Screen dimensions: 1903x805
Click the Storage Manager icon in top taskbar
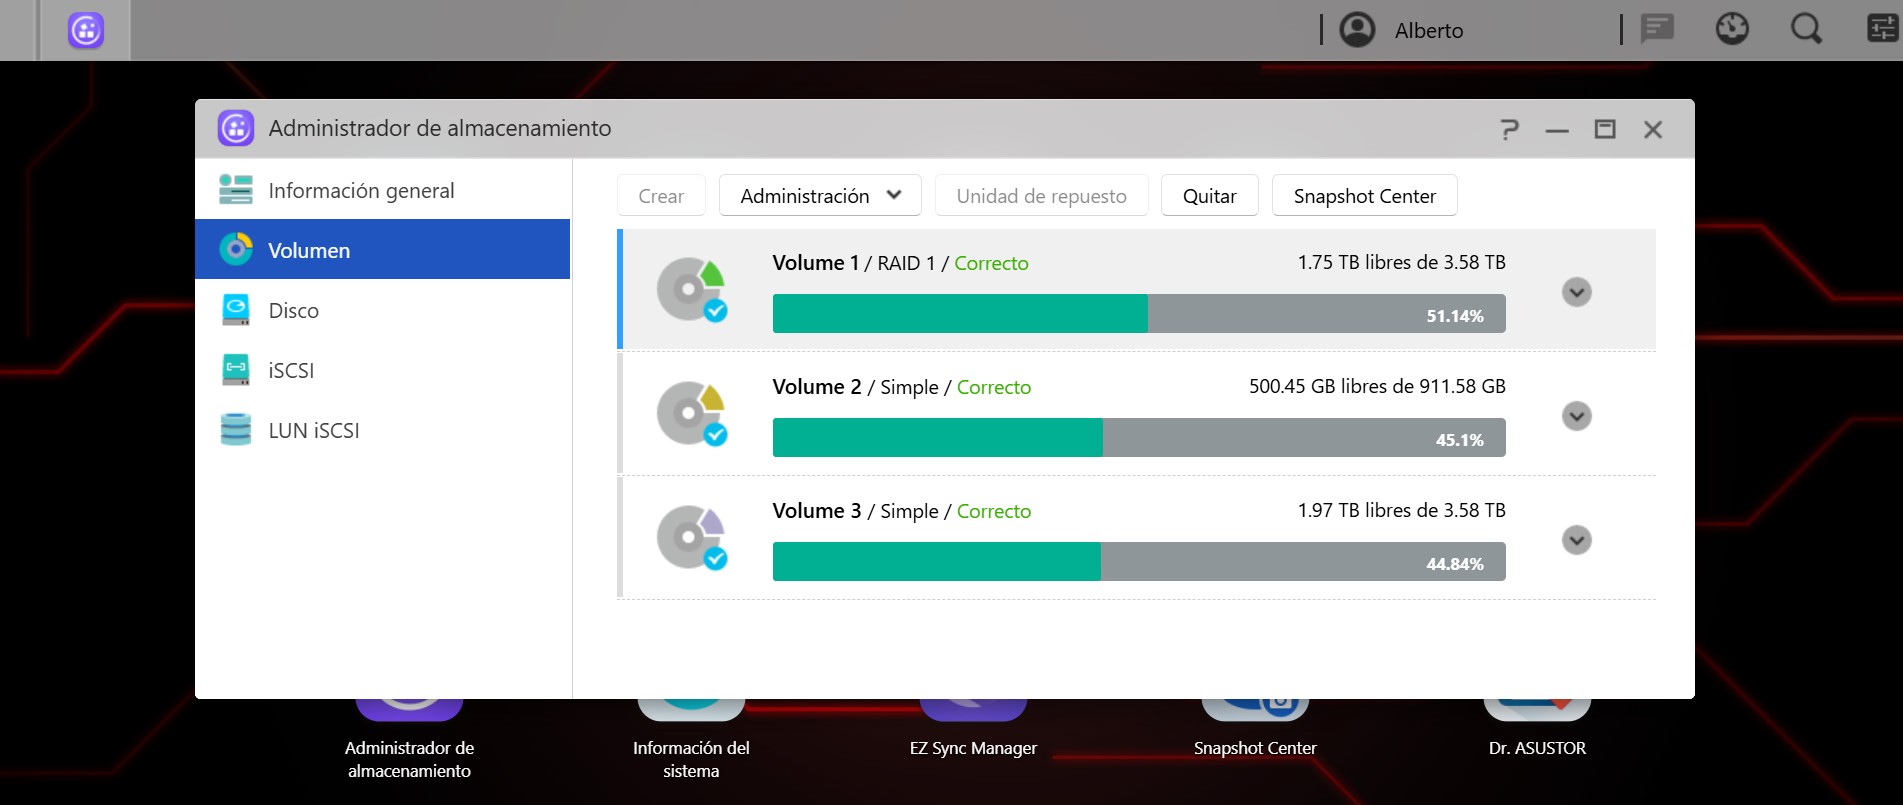coord(86,30)
